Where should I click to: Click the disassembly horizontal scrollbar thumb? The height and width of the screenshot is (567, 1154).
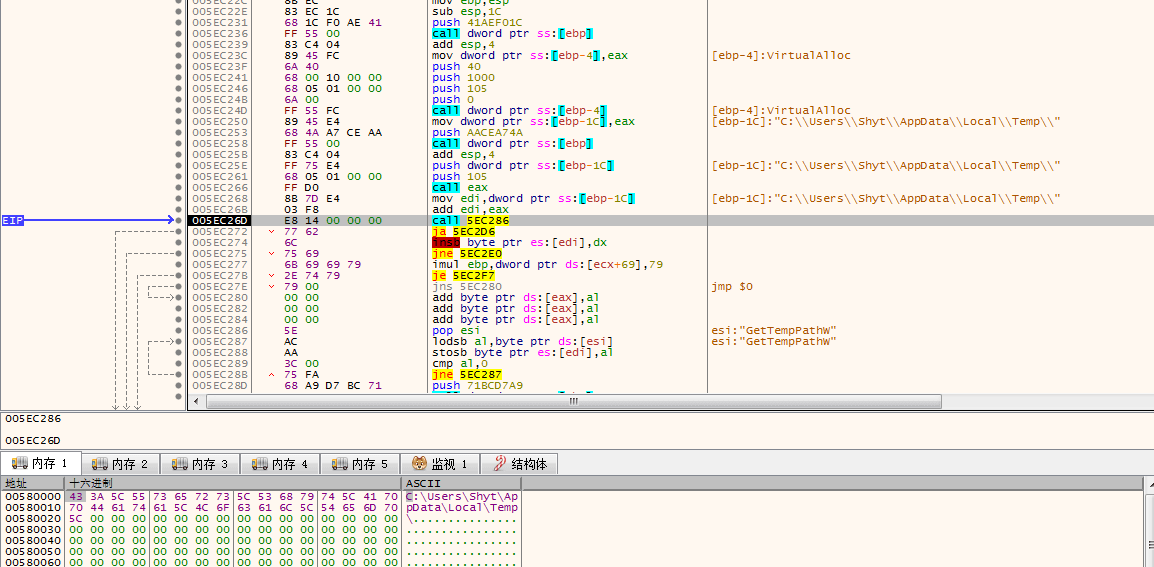point(573,401)
